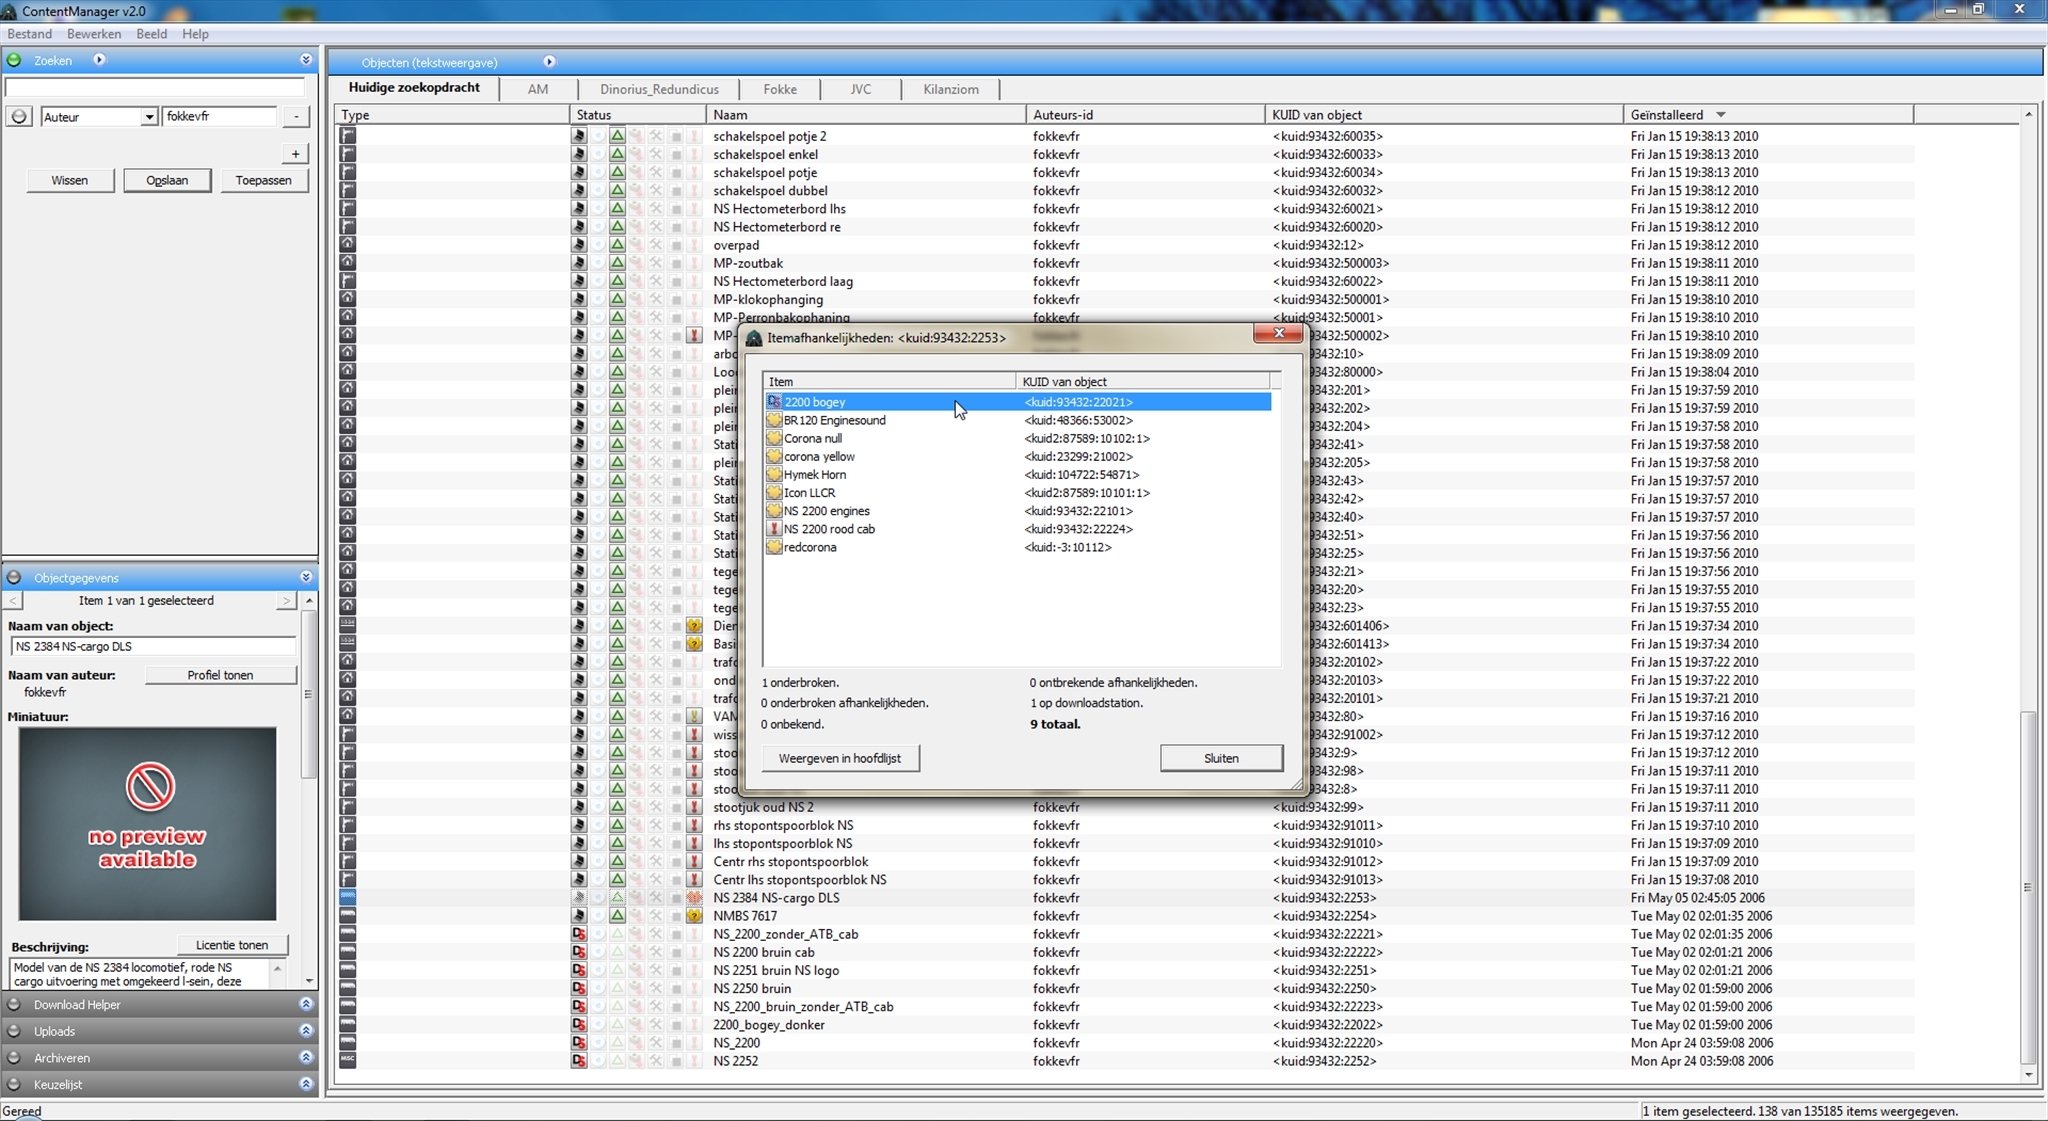Image resolution: width=2048 pixels, height=1121 pixels.
Task: Switch to the Kilanziom tab
Action: (x=951, y=89)
